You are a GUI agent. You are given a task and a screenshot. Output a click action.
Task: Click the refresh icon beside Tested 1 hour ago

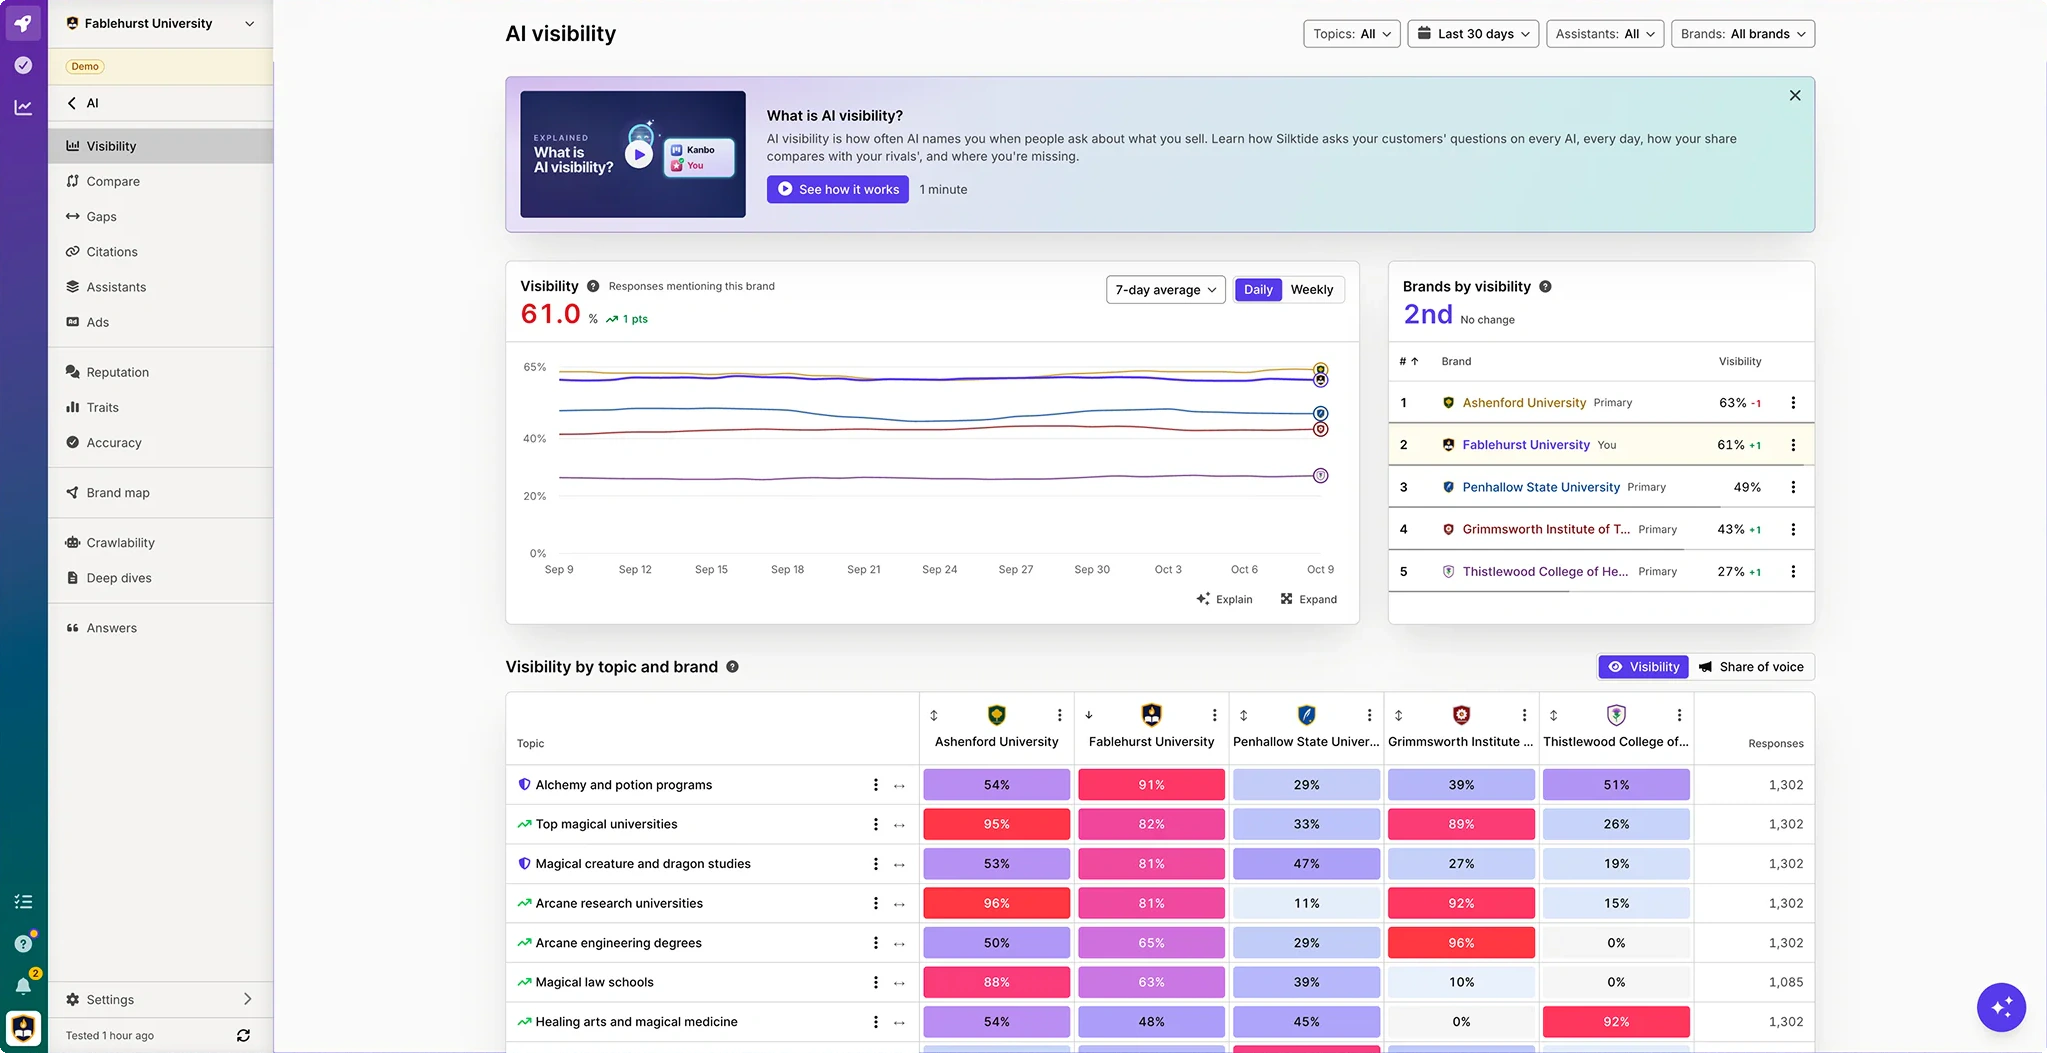click(x=243, y=1036)
